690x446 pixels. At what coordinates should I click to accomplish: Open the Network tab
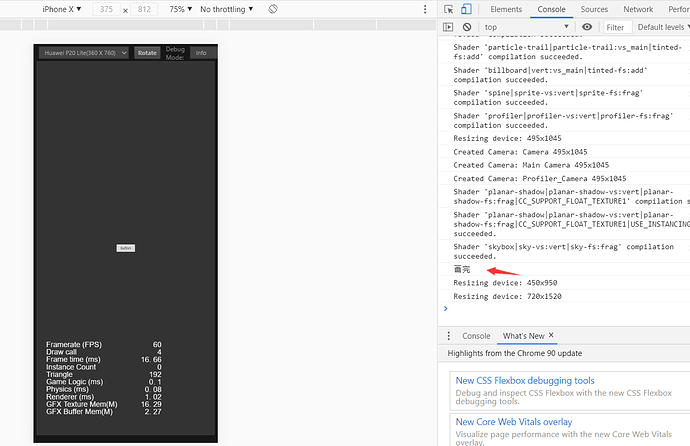pyautogui.click(x=638, y=9)
